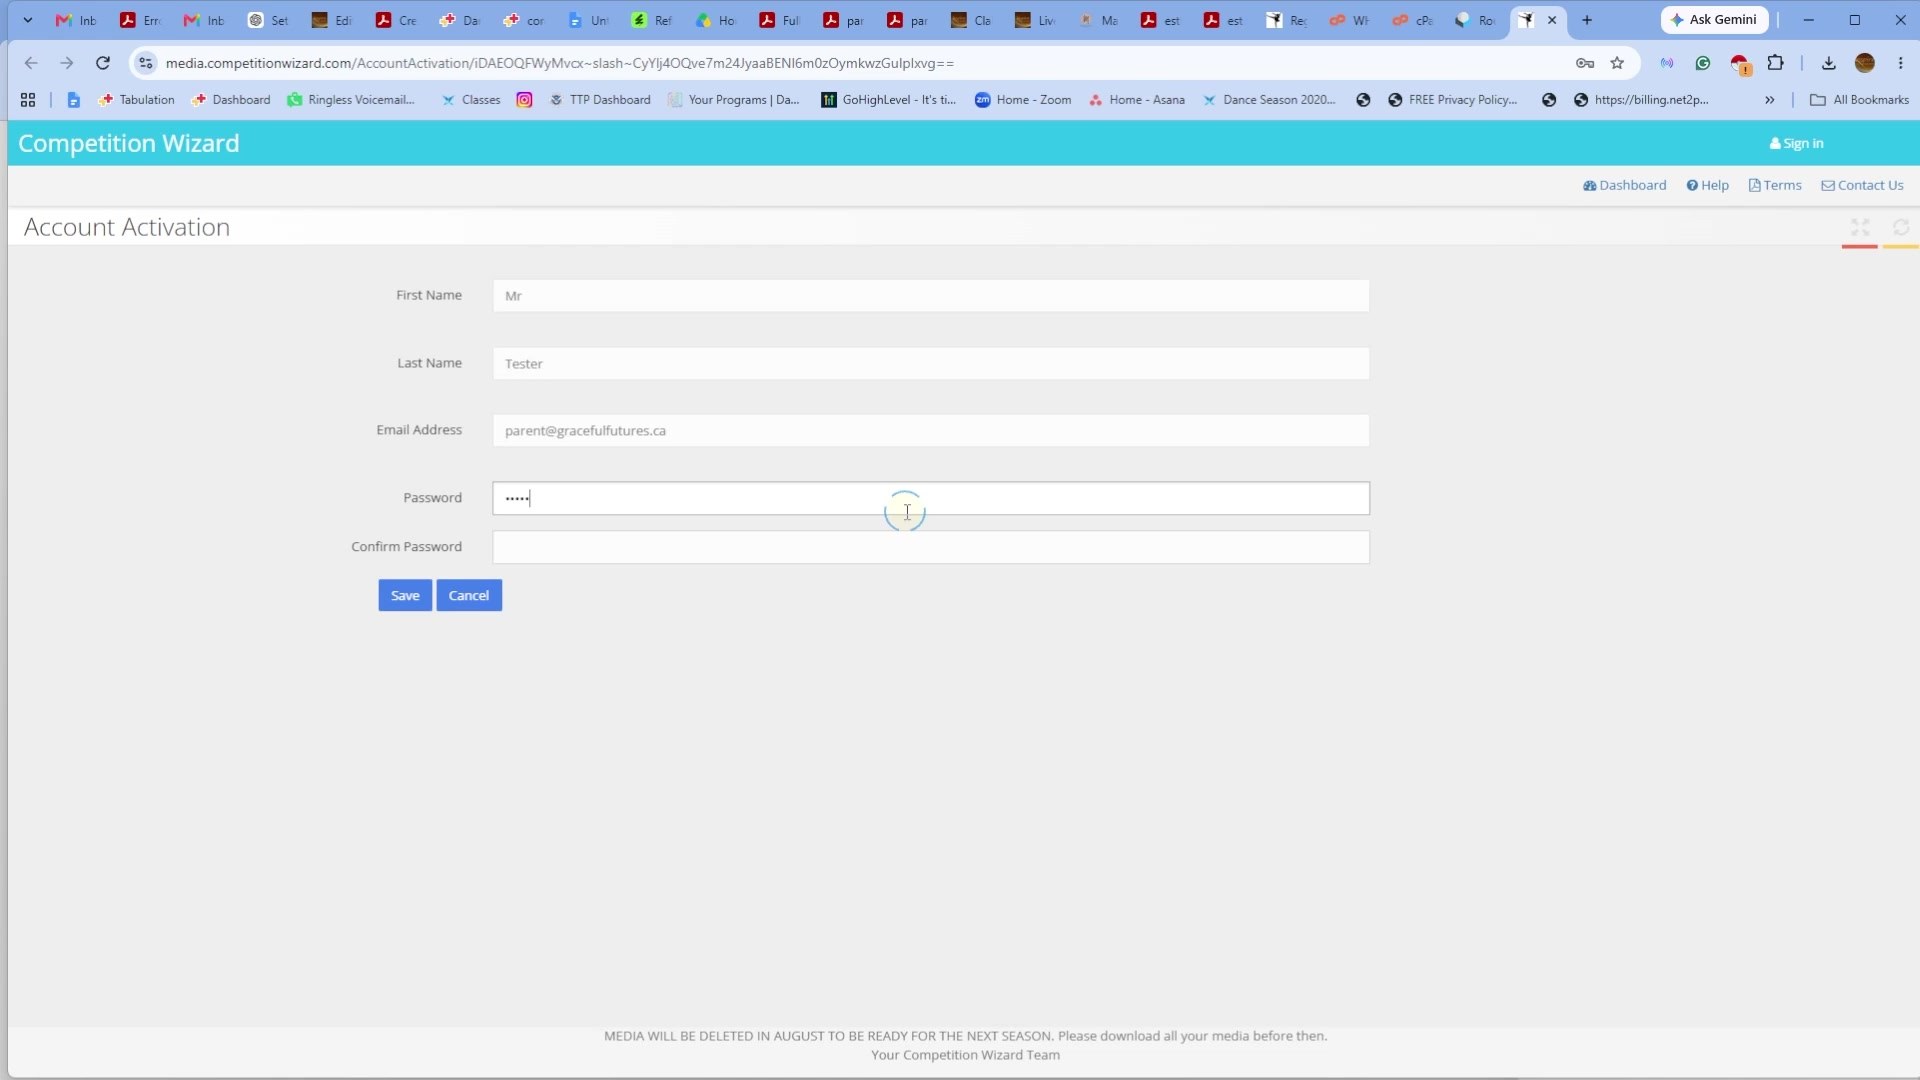Screen dimensions: 1920x1080
Task: Open the Dashboard link in header
Action: pos(1625,185)
